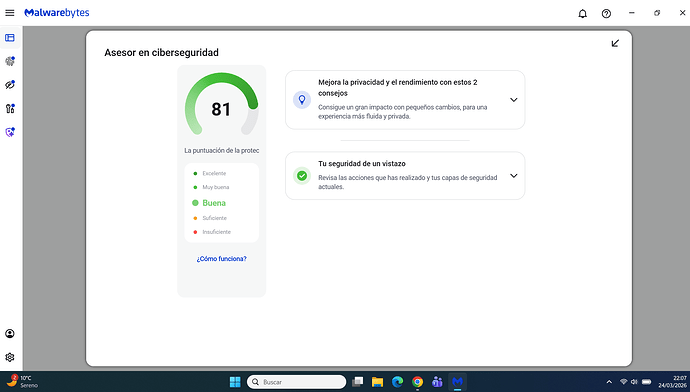Screen dimensions: 690x392
Task: Click the location pin tips icon
Action: click(x=302, y=100)
